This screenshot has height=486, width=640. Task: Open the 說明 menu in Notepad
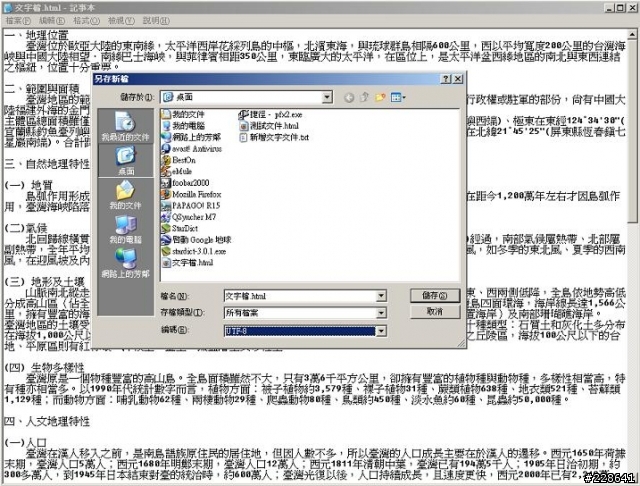[x=156, y=20]
